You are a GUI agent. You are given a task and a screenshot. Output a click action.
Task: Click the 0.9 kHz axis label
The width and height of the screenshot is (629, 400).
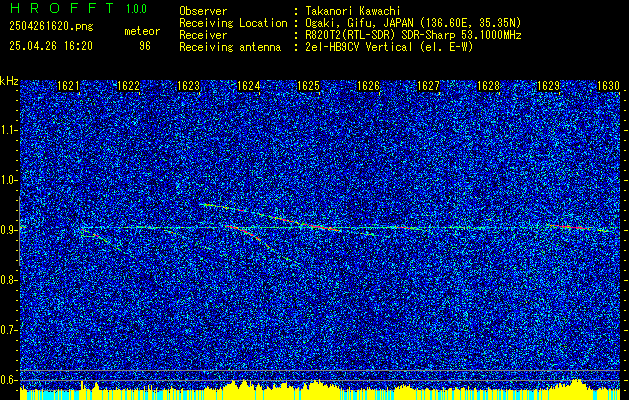pos(9,230)
